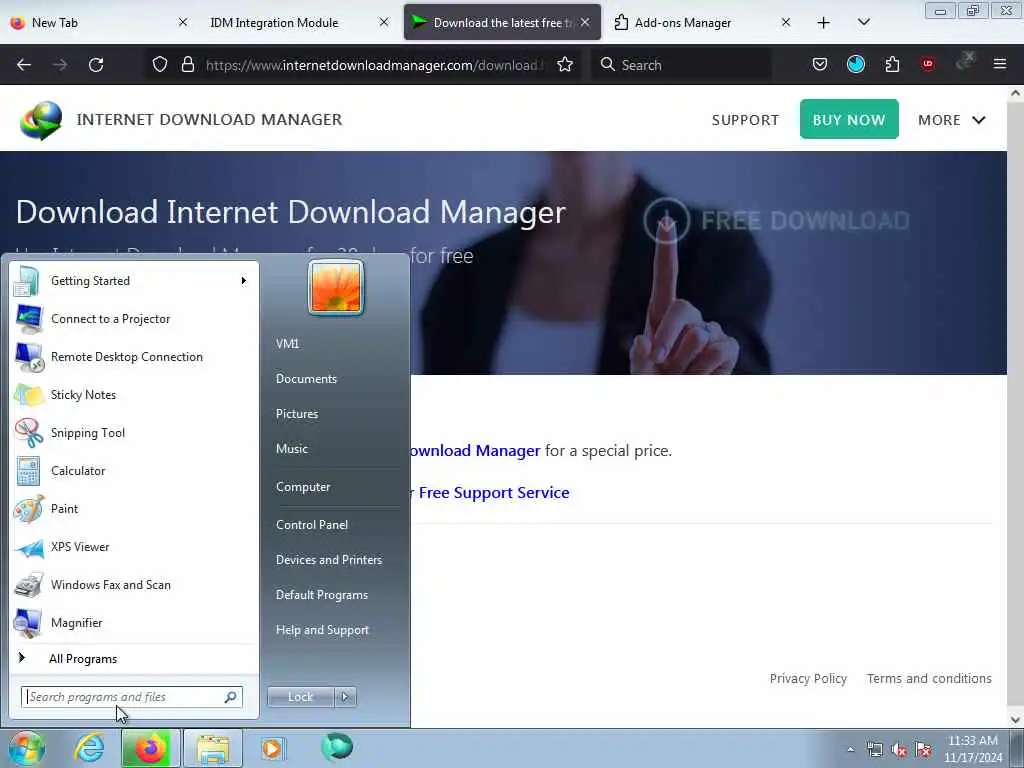Open Firefox application menu
Screen dimensions: 1024x768
click(999, 64)
